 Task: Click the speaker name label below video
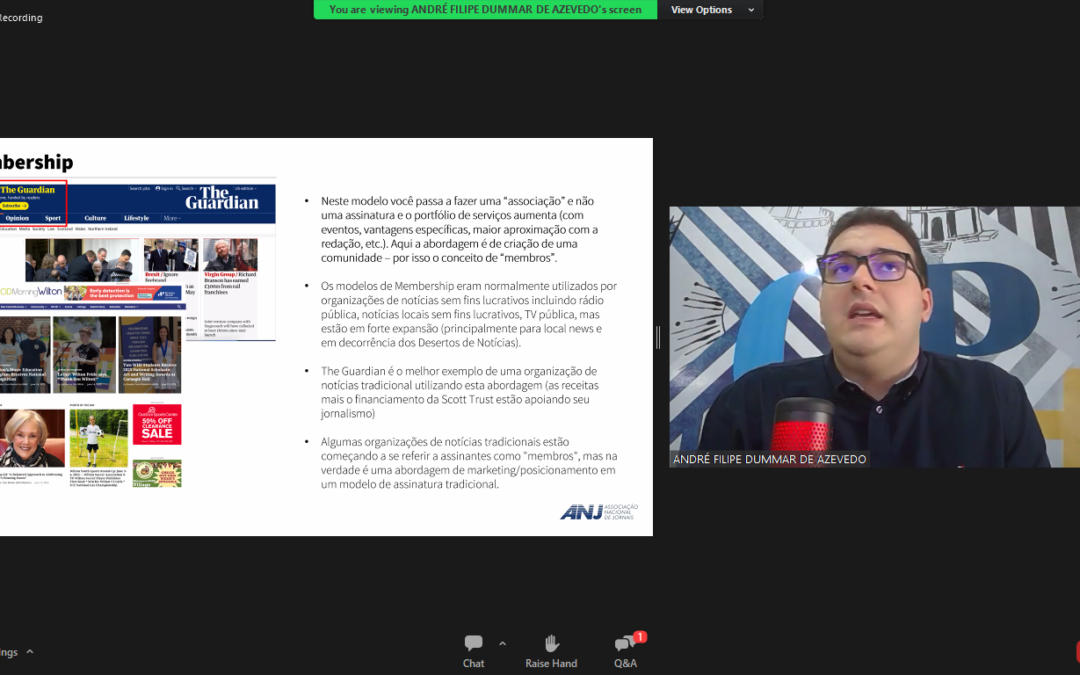pos(769,459)
